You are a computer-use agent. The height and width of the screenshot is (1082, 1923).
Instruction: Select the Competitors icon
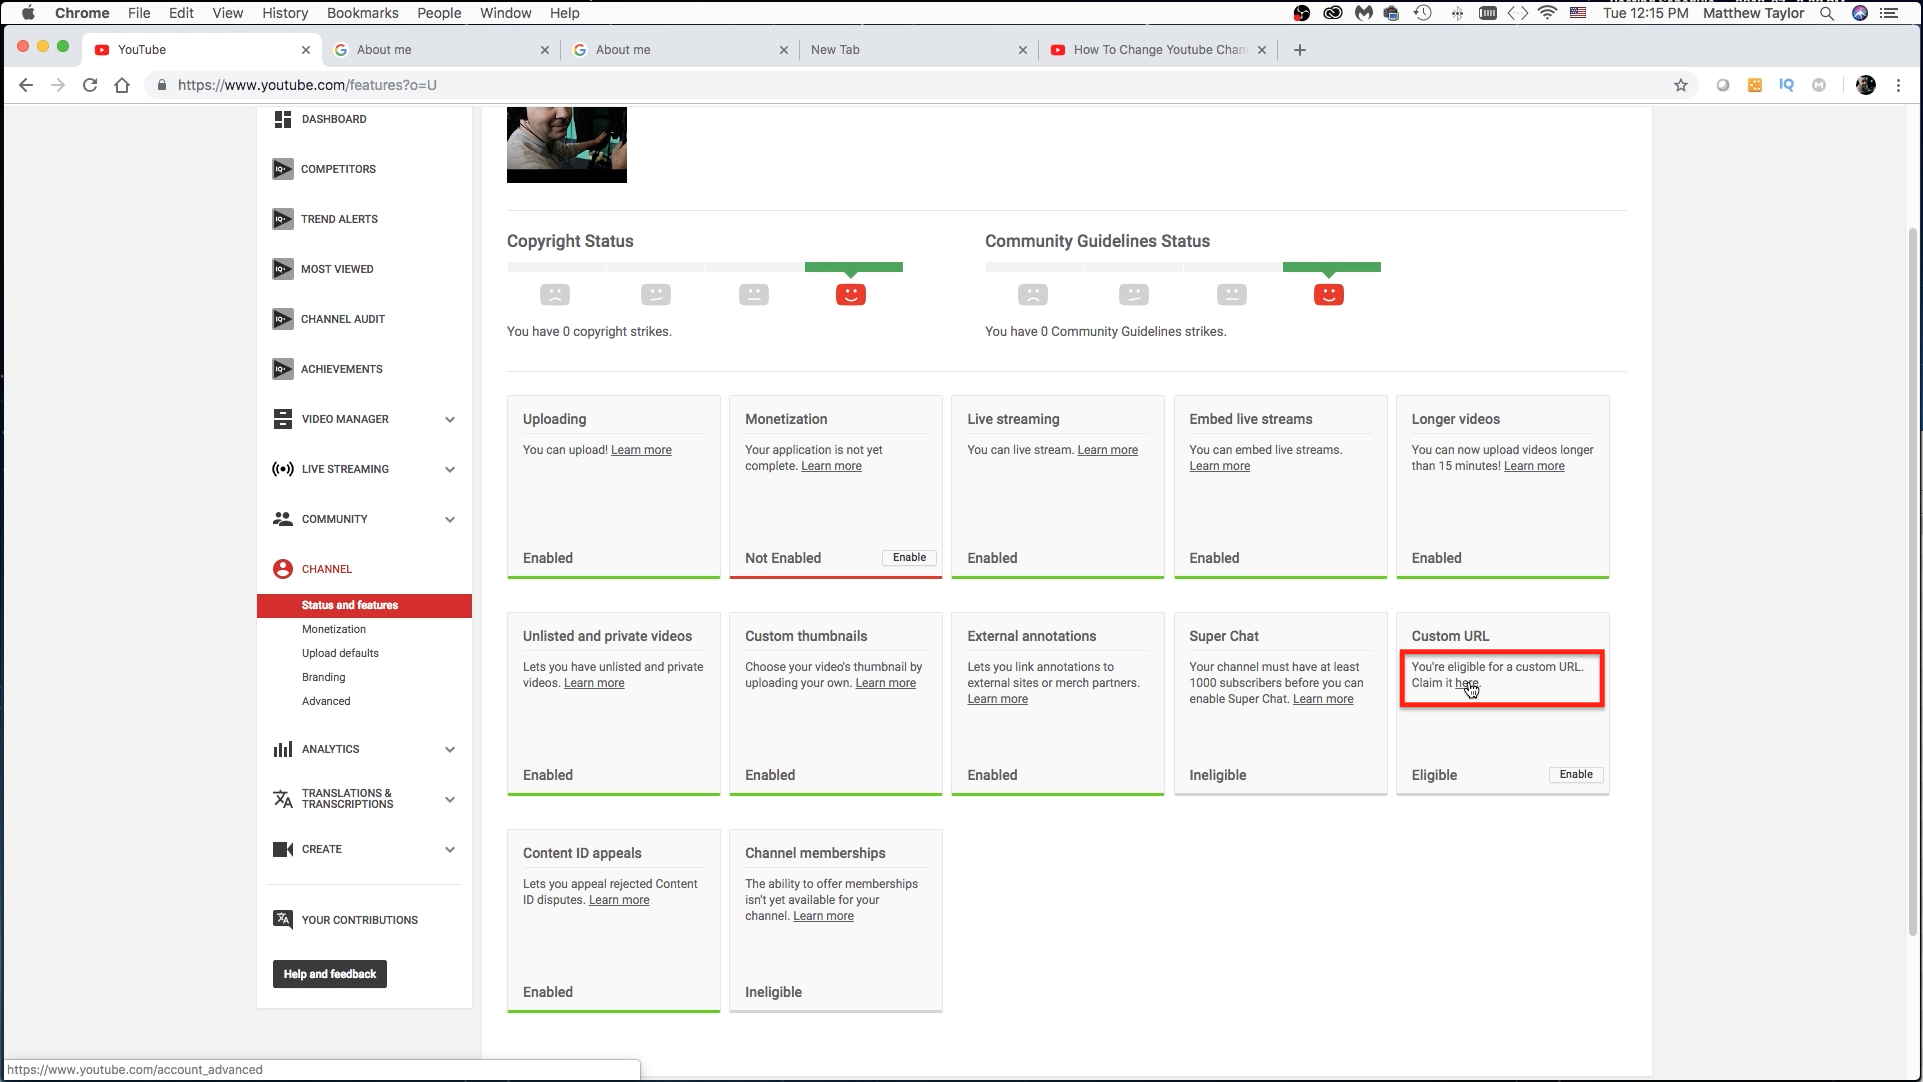(283, 169)
